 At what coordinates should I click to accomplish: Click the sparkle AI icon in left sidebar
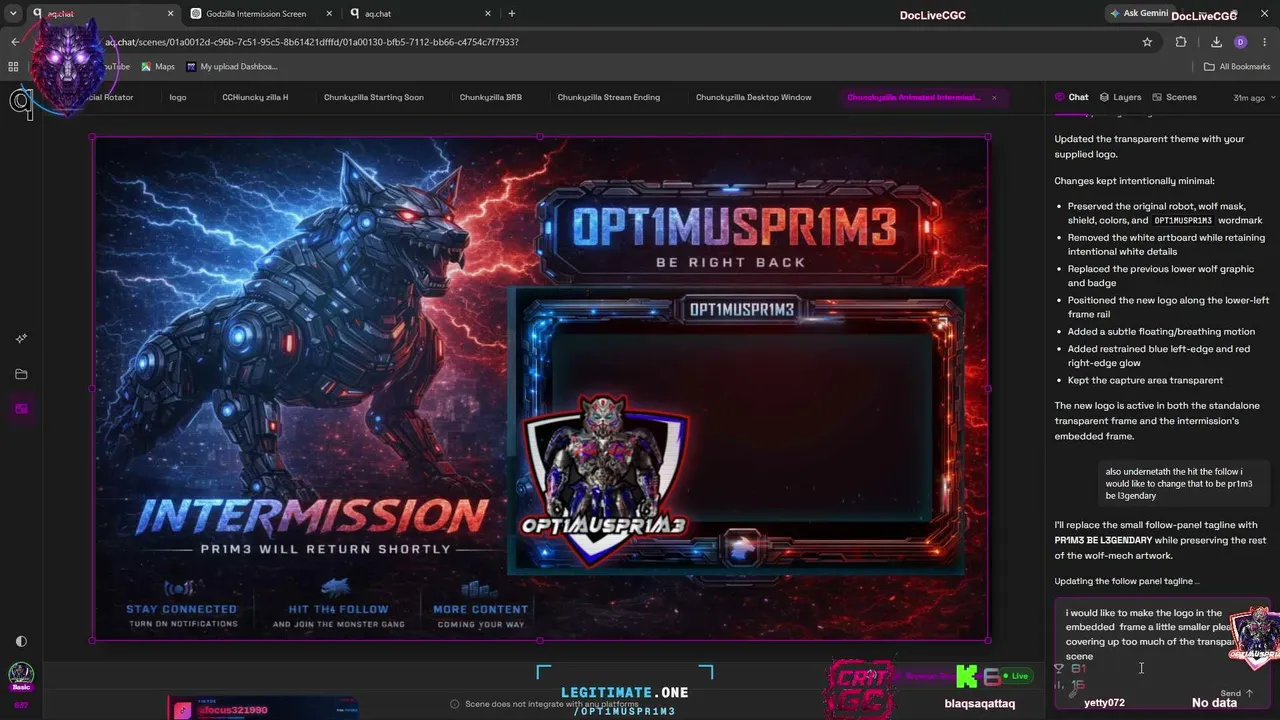click(21, 339)
